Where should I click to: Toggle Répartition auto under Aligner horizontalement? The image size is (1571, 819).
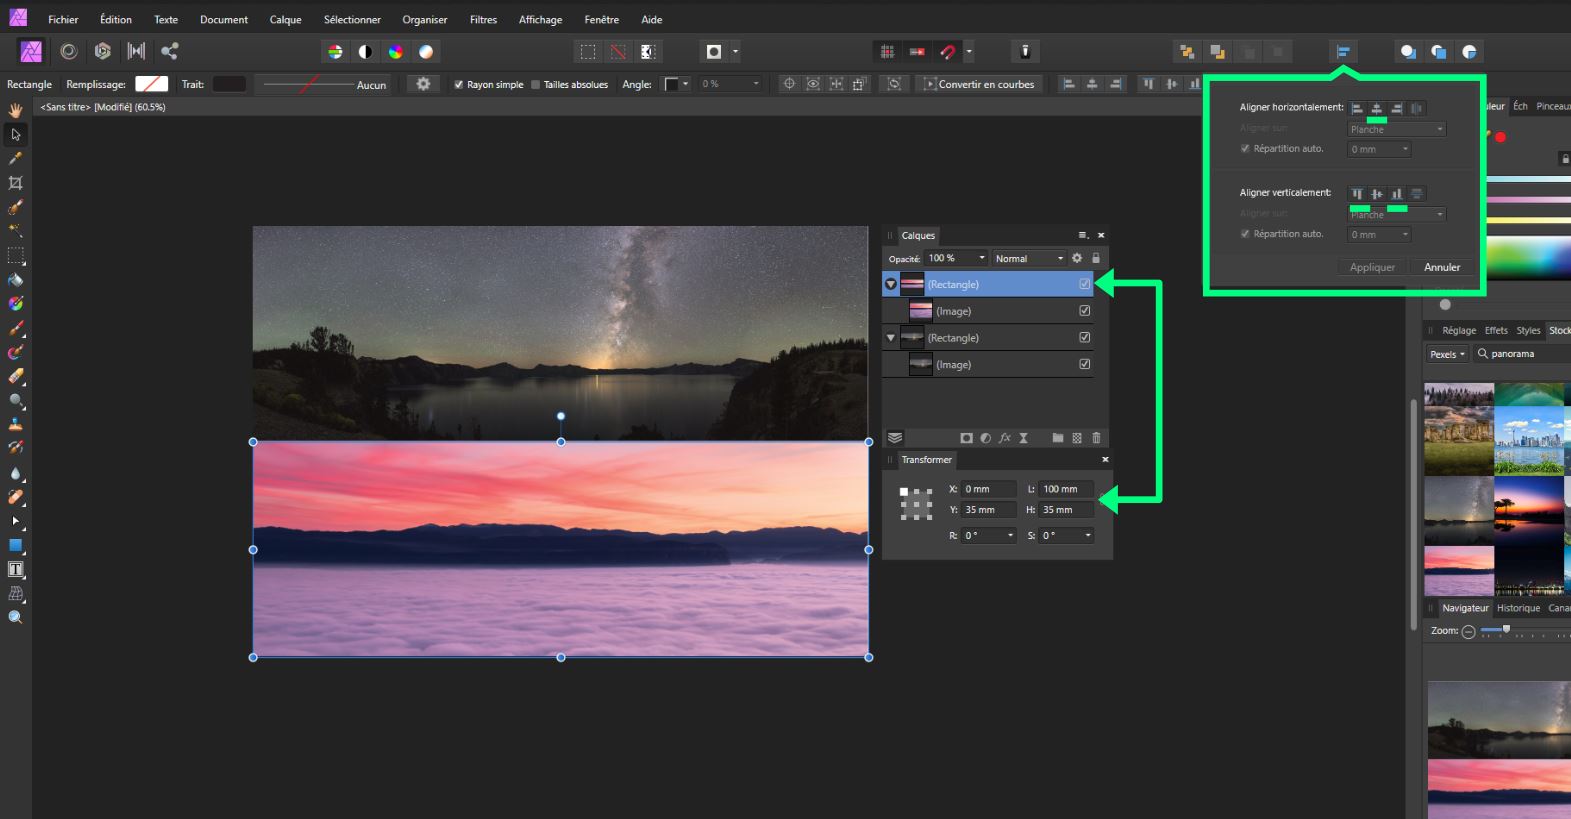pyautogui.click(x=1245, y=149)
